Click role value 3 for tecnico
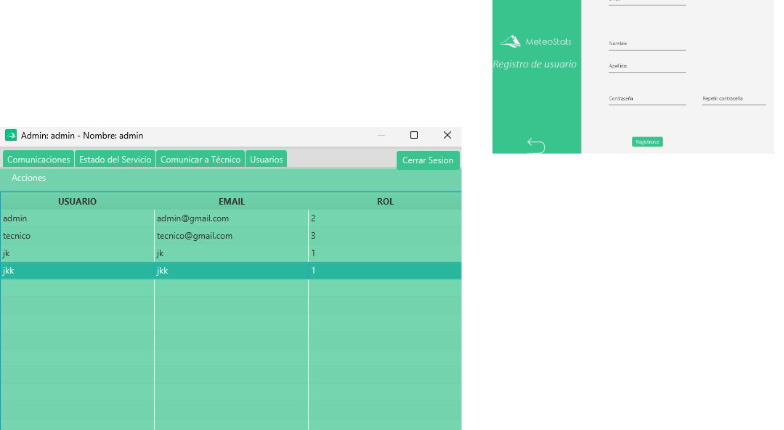Image resolution: width=784 pixels, height=430 pixels. tap(385, 236)
